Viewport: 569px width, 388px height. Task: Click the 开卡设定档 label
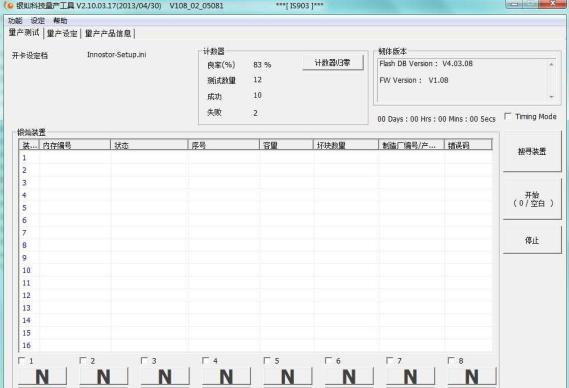[x=30, y=56]
